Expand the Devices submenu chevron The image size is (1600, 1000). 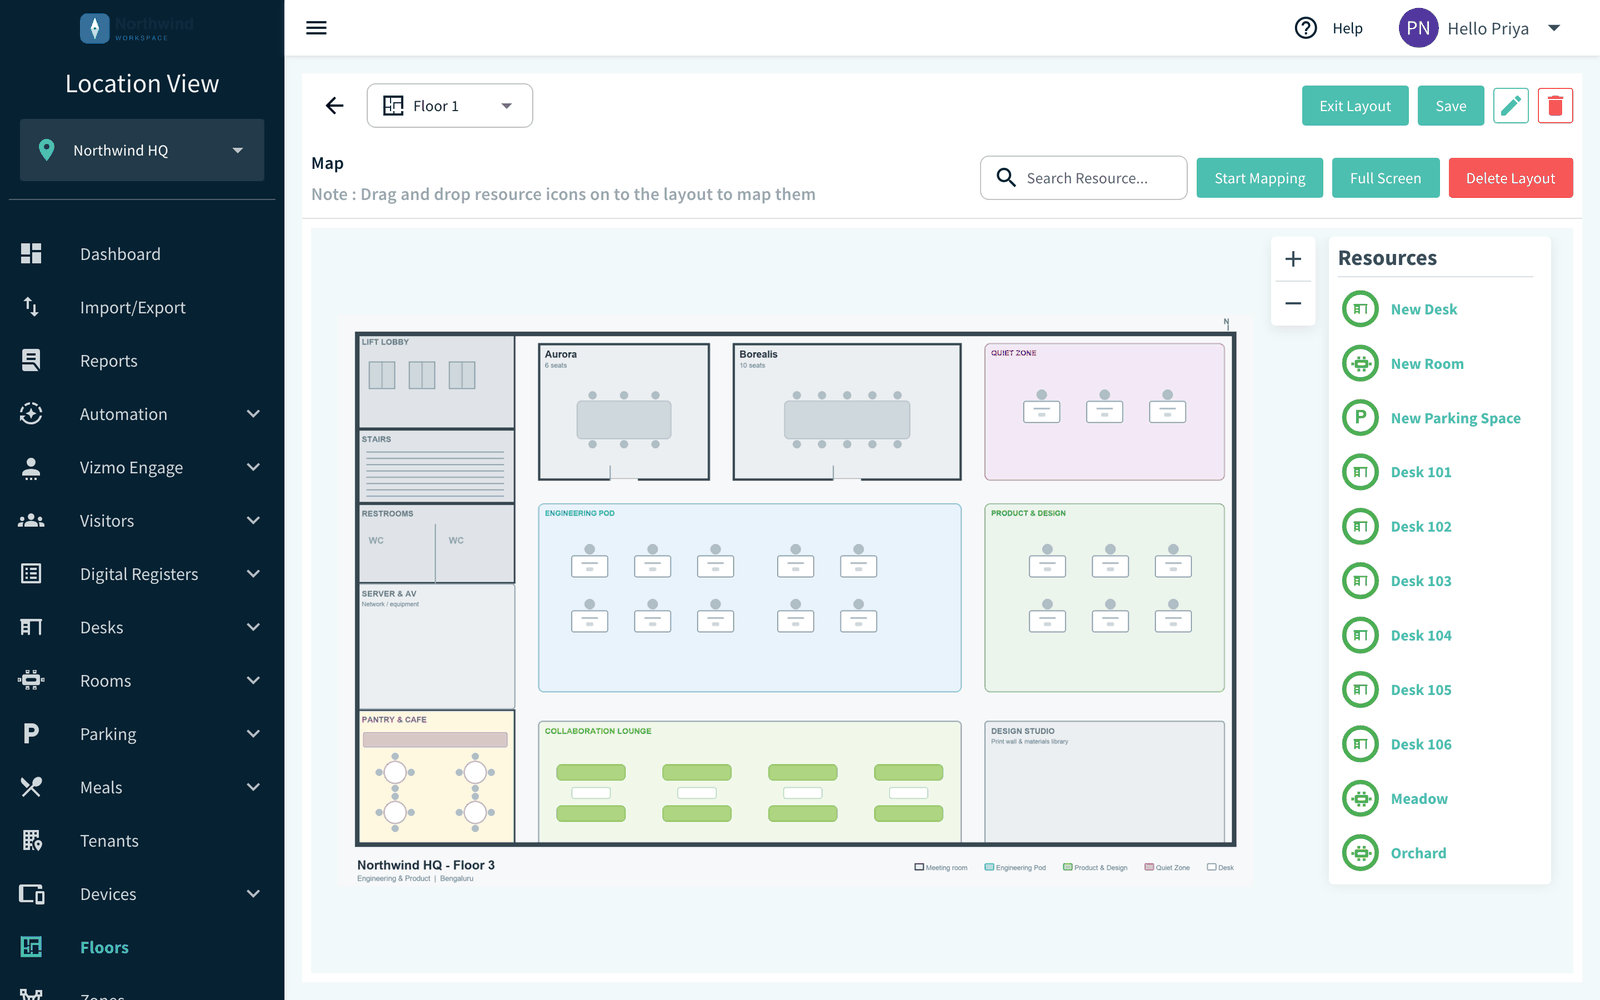coord(253,894)
